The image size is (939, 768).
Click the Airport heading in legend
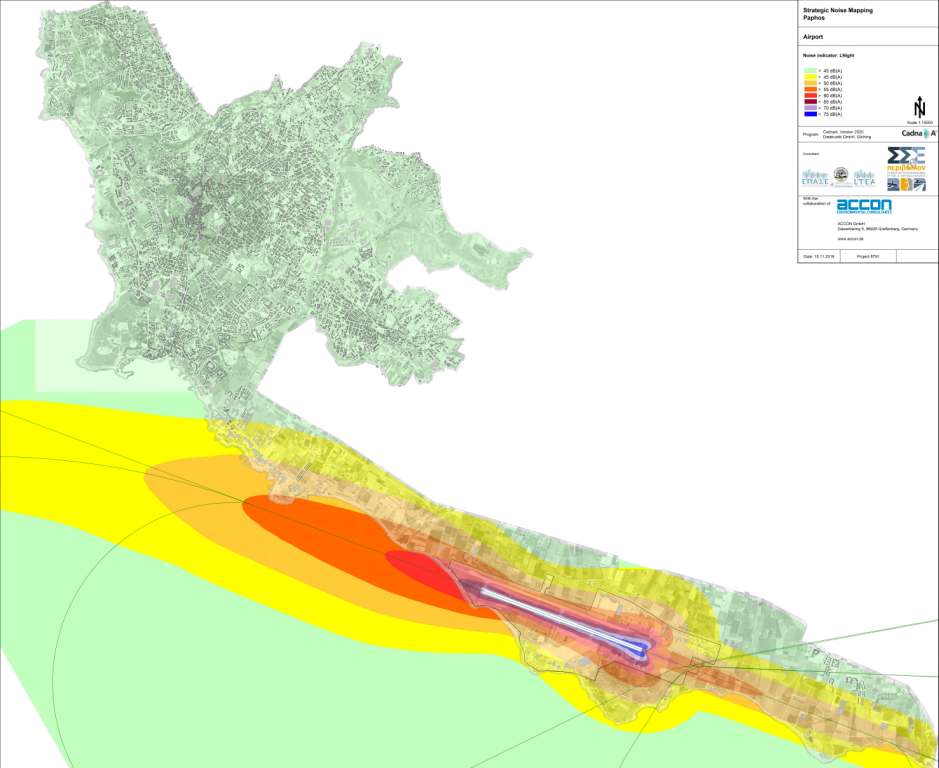[x=813, y=36]
